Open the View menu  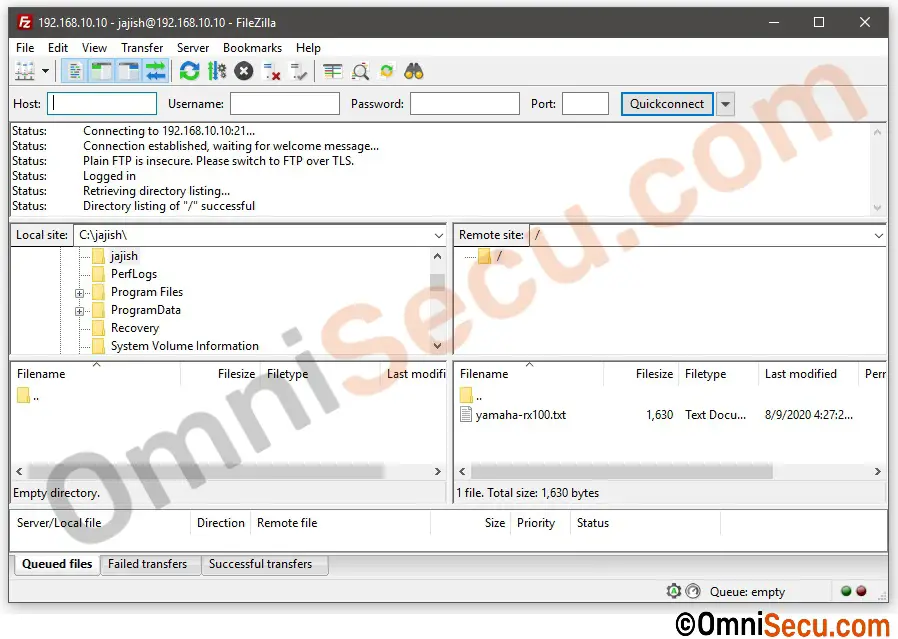[x=94, y=48]
